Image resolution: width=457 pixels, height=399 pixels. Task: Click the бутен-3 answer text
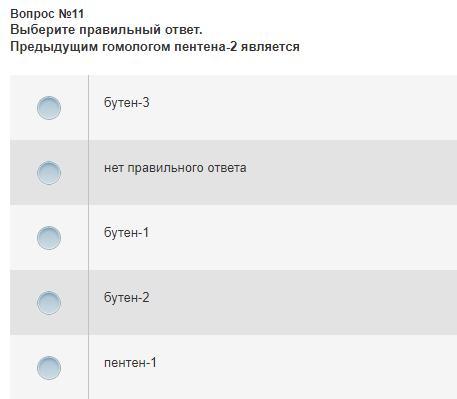pos(127,103)
